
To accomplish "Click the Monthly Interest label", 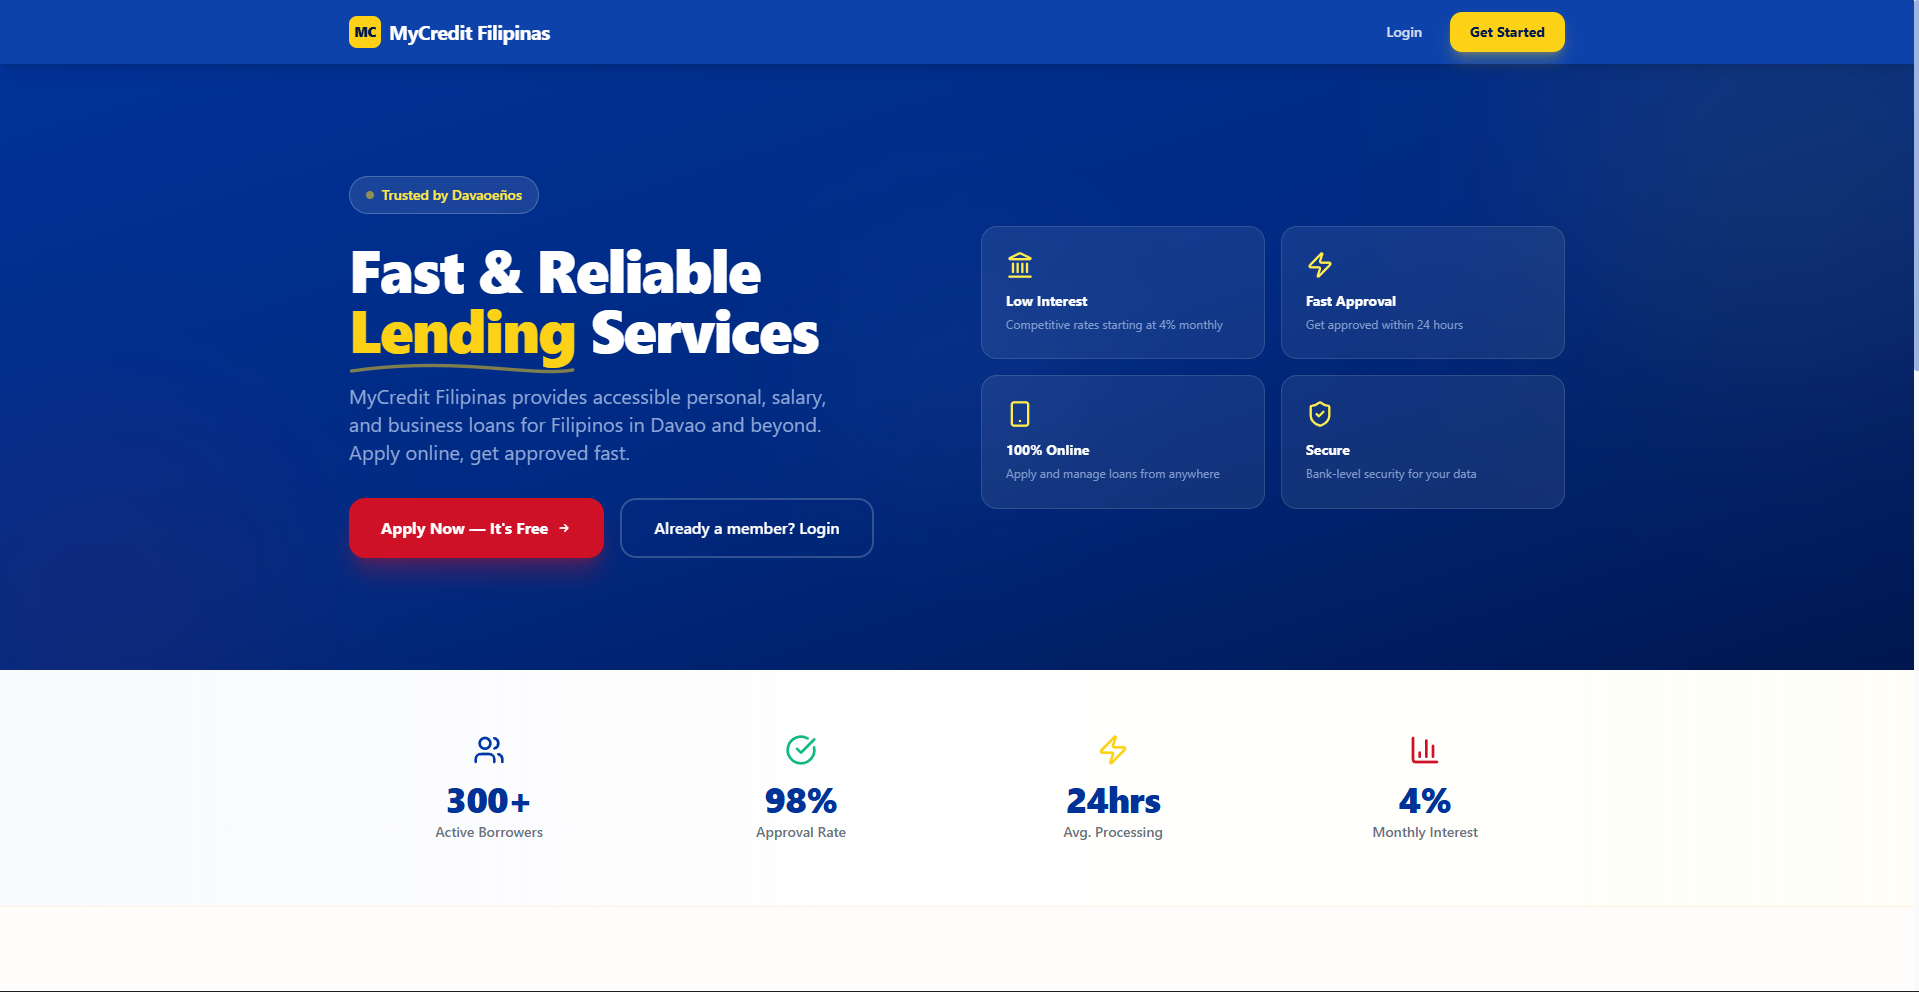I will pyautogui.click(x=1425, y=832).
